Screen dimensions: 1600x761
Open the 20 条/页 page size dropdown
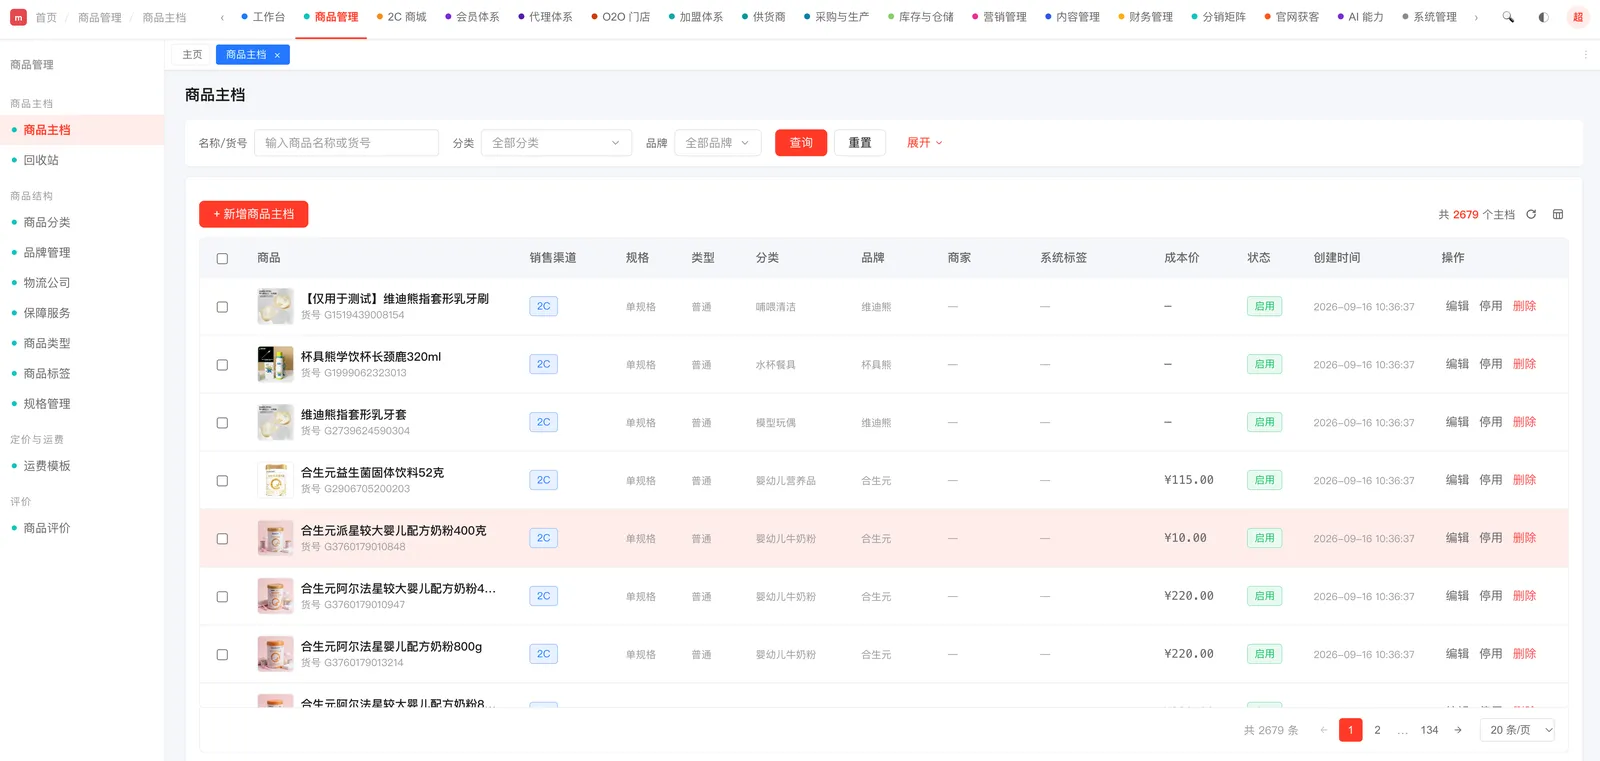tap(1517, 730)
